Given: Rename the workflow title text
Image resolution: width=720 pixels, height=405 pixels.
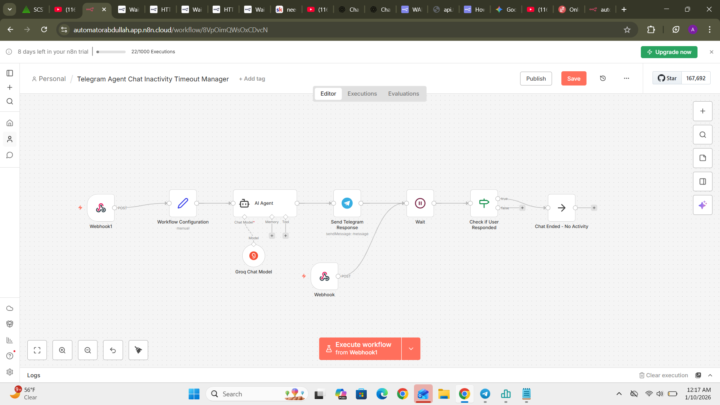Looking at the screenshot, I should (153, 79).
